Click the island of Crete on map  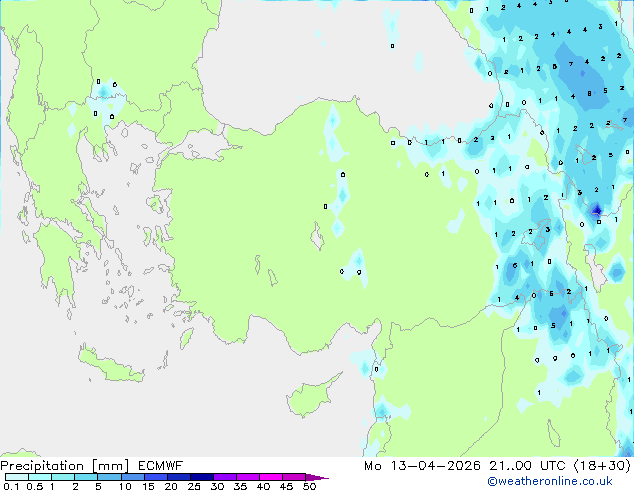coord(110,365)
